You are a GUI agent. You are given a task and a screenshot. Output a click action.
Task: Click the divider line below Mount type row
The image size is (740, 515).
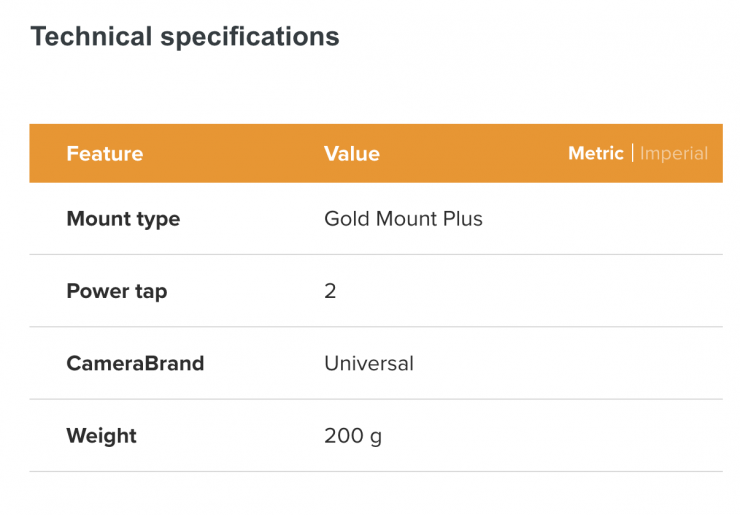[376, 255]
